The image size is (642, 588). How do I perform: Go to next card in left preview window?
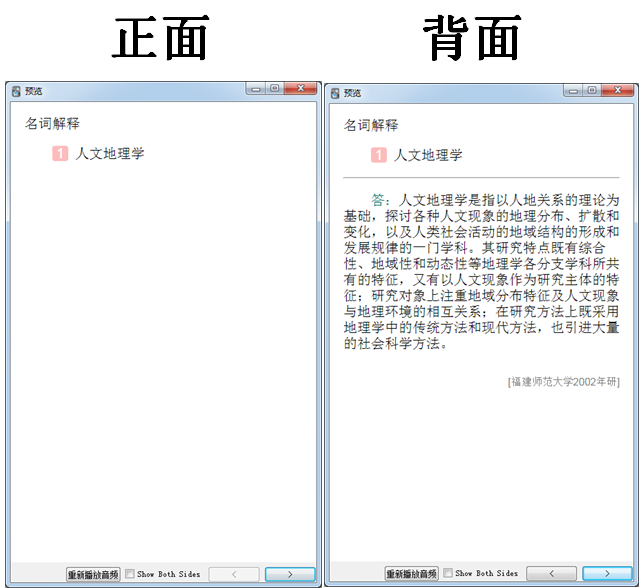pos(290,574)
